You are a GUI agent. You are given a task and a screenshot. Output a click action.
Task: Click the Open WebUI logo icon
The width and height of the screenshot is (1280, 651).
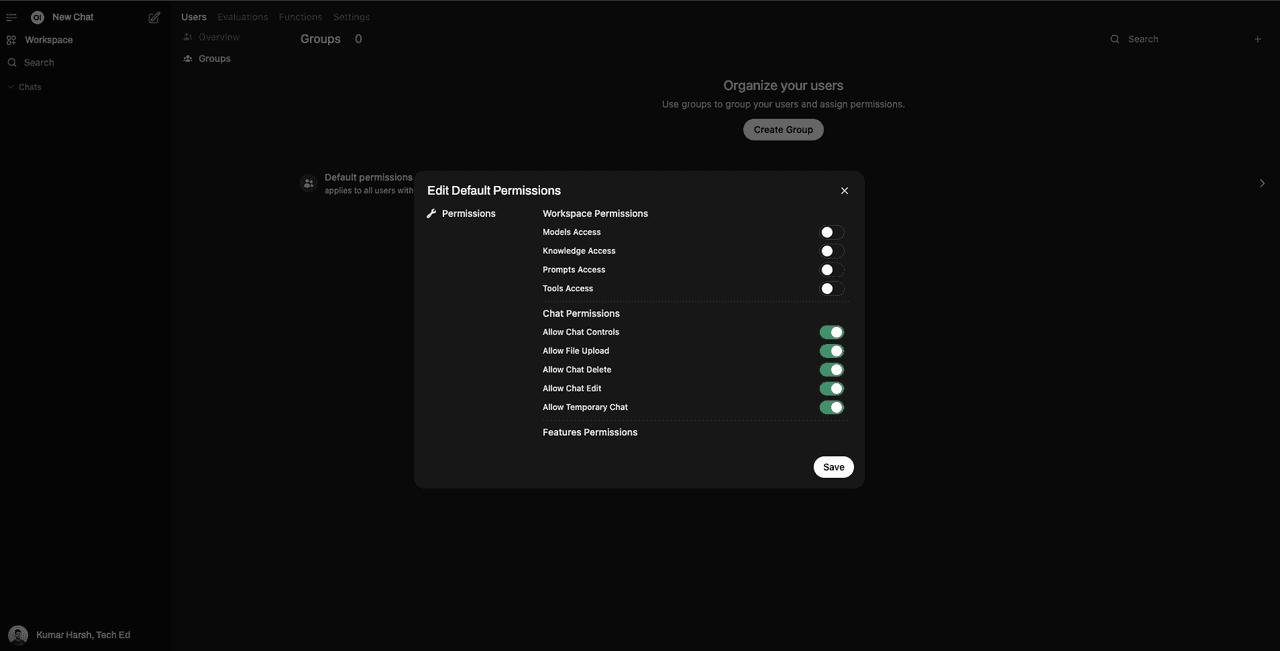37,17
